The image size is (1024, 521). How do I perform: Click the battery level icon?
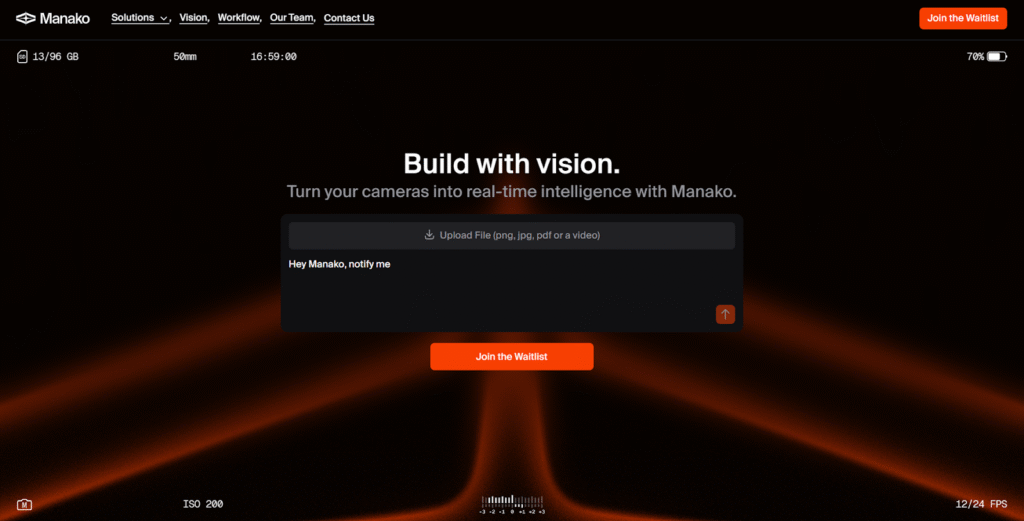997,57
